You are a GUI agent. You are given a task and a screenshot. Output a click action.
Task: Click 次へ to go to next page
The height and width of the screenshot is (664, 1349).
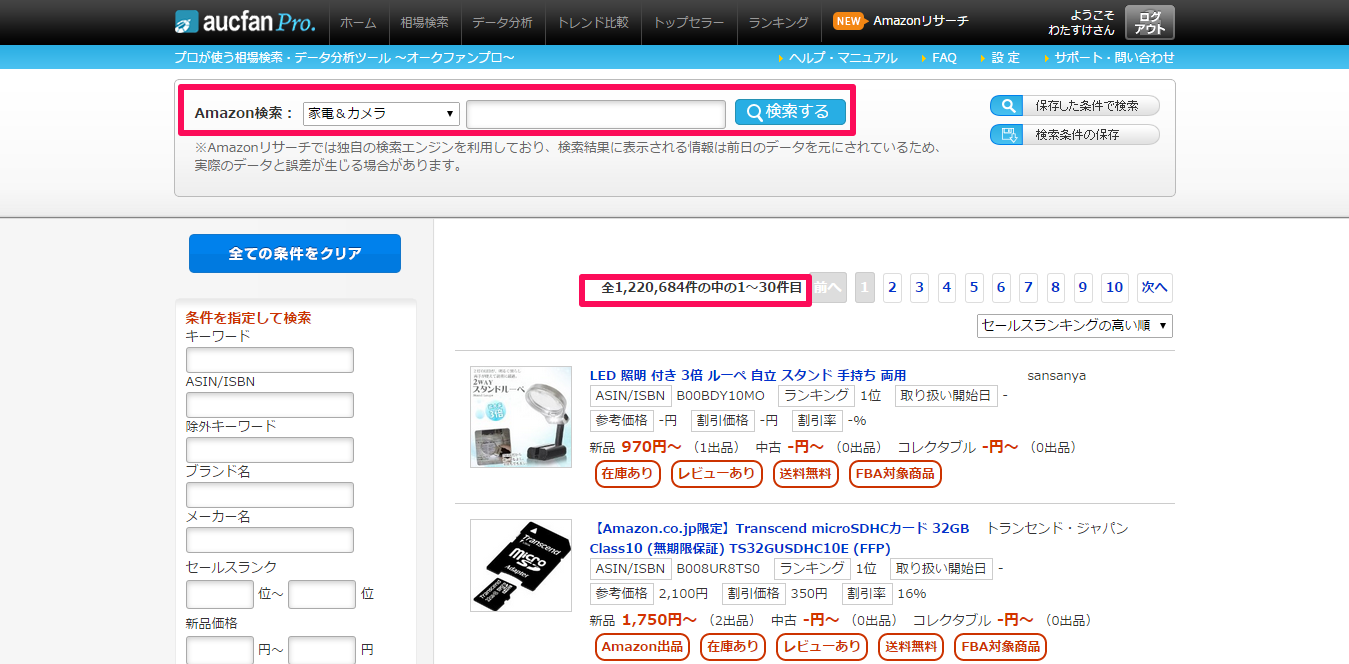(x=1154, y=288)
